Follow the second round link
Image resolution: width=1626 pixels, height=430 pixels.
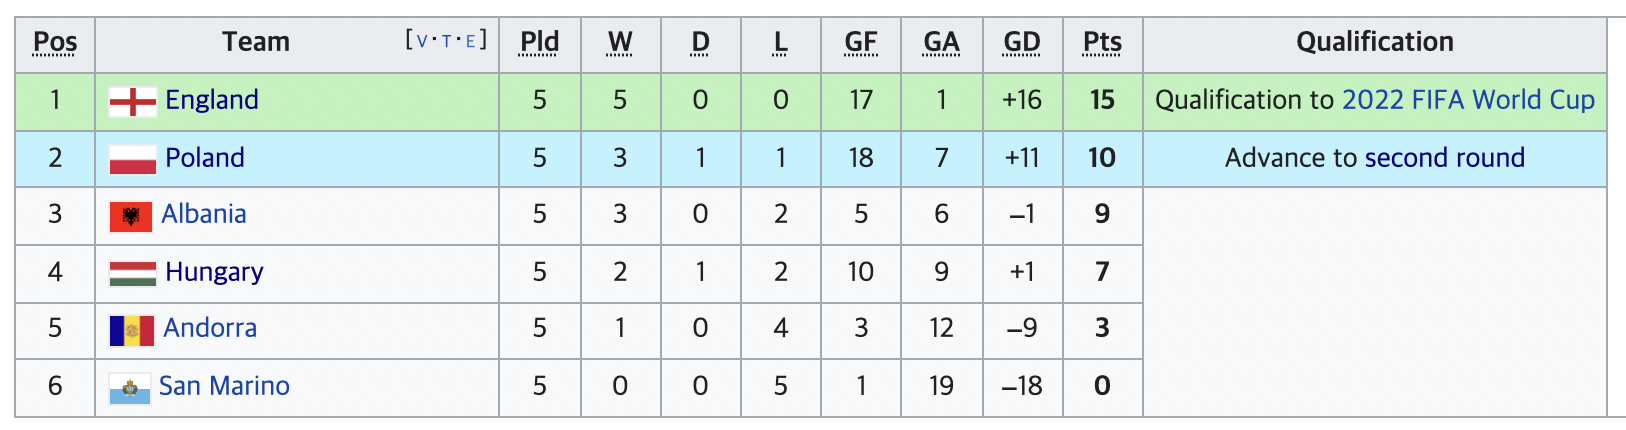pyautogui.click(x=1445, y=158)
